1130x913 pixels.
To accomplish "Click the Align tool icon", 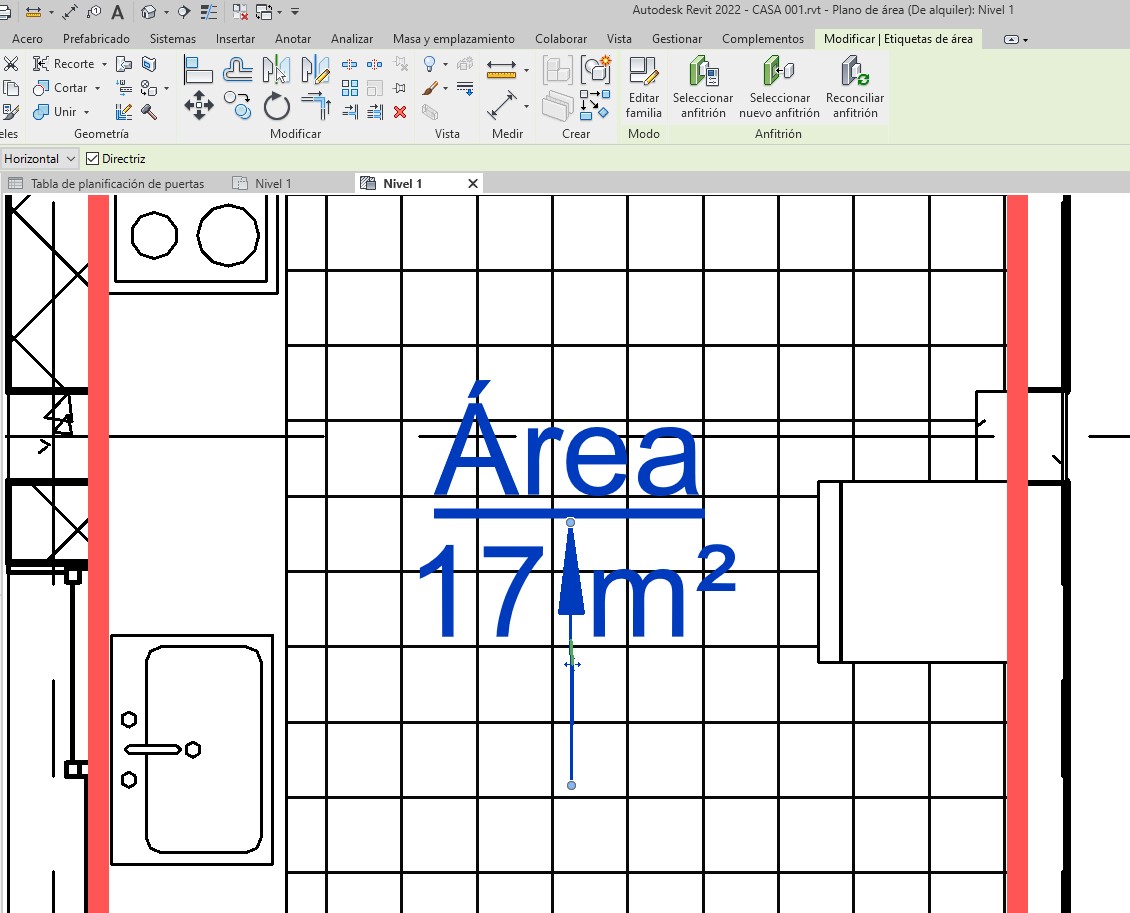I will (x=199, y=70).
